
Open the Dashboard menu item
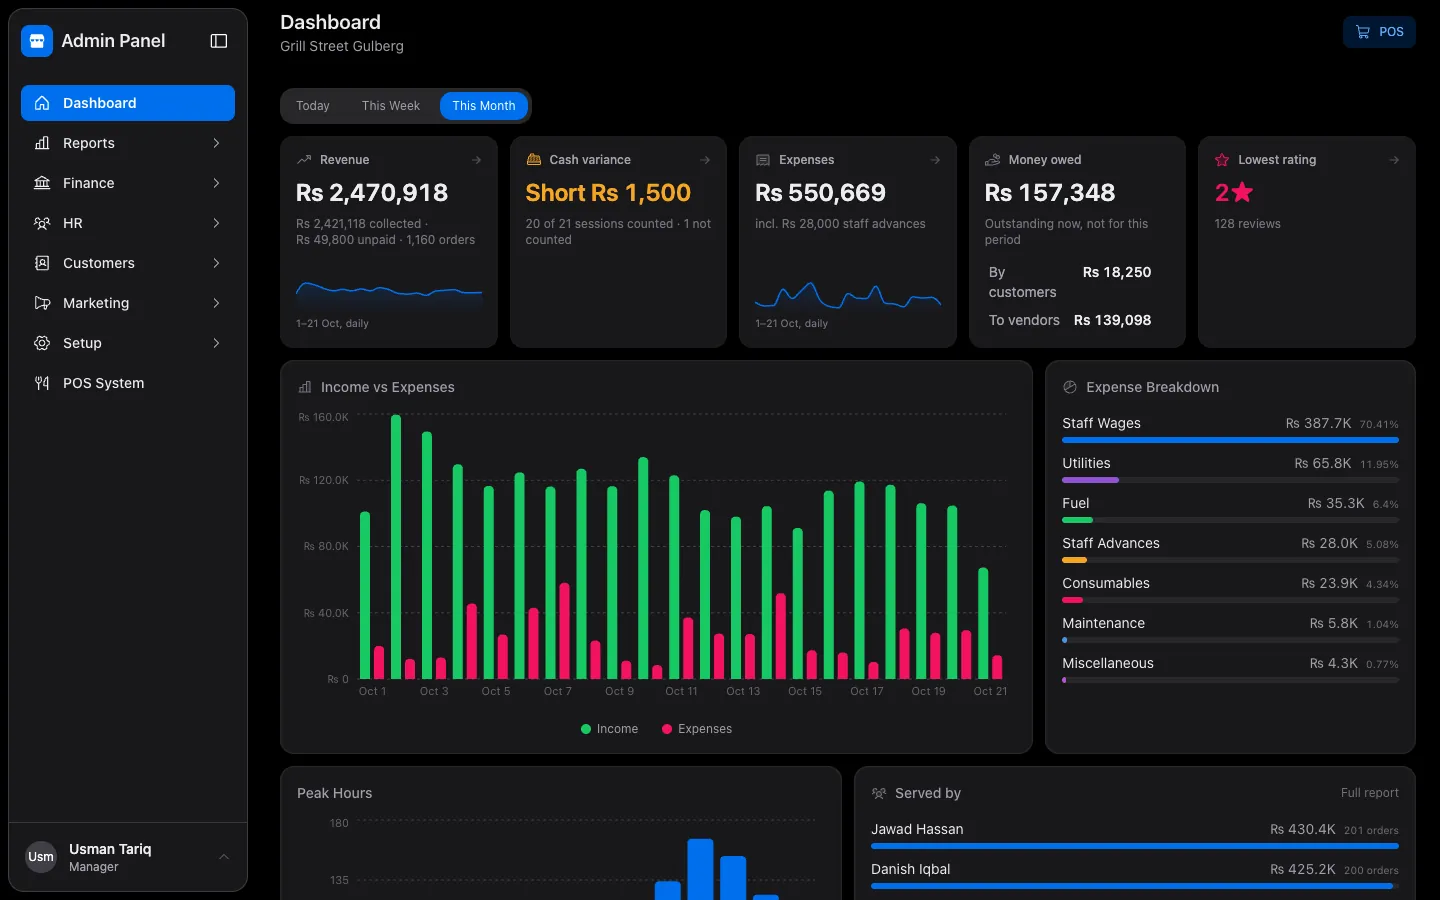(x=128, y=103)
